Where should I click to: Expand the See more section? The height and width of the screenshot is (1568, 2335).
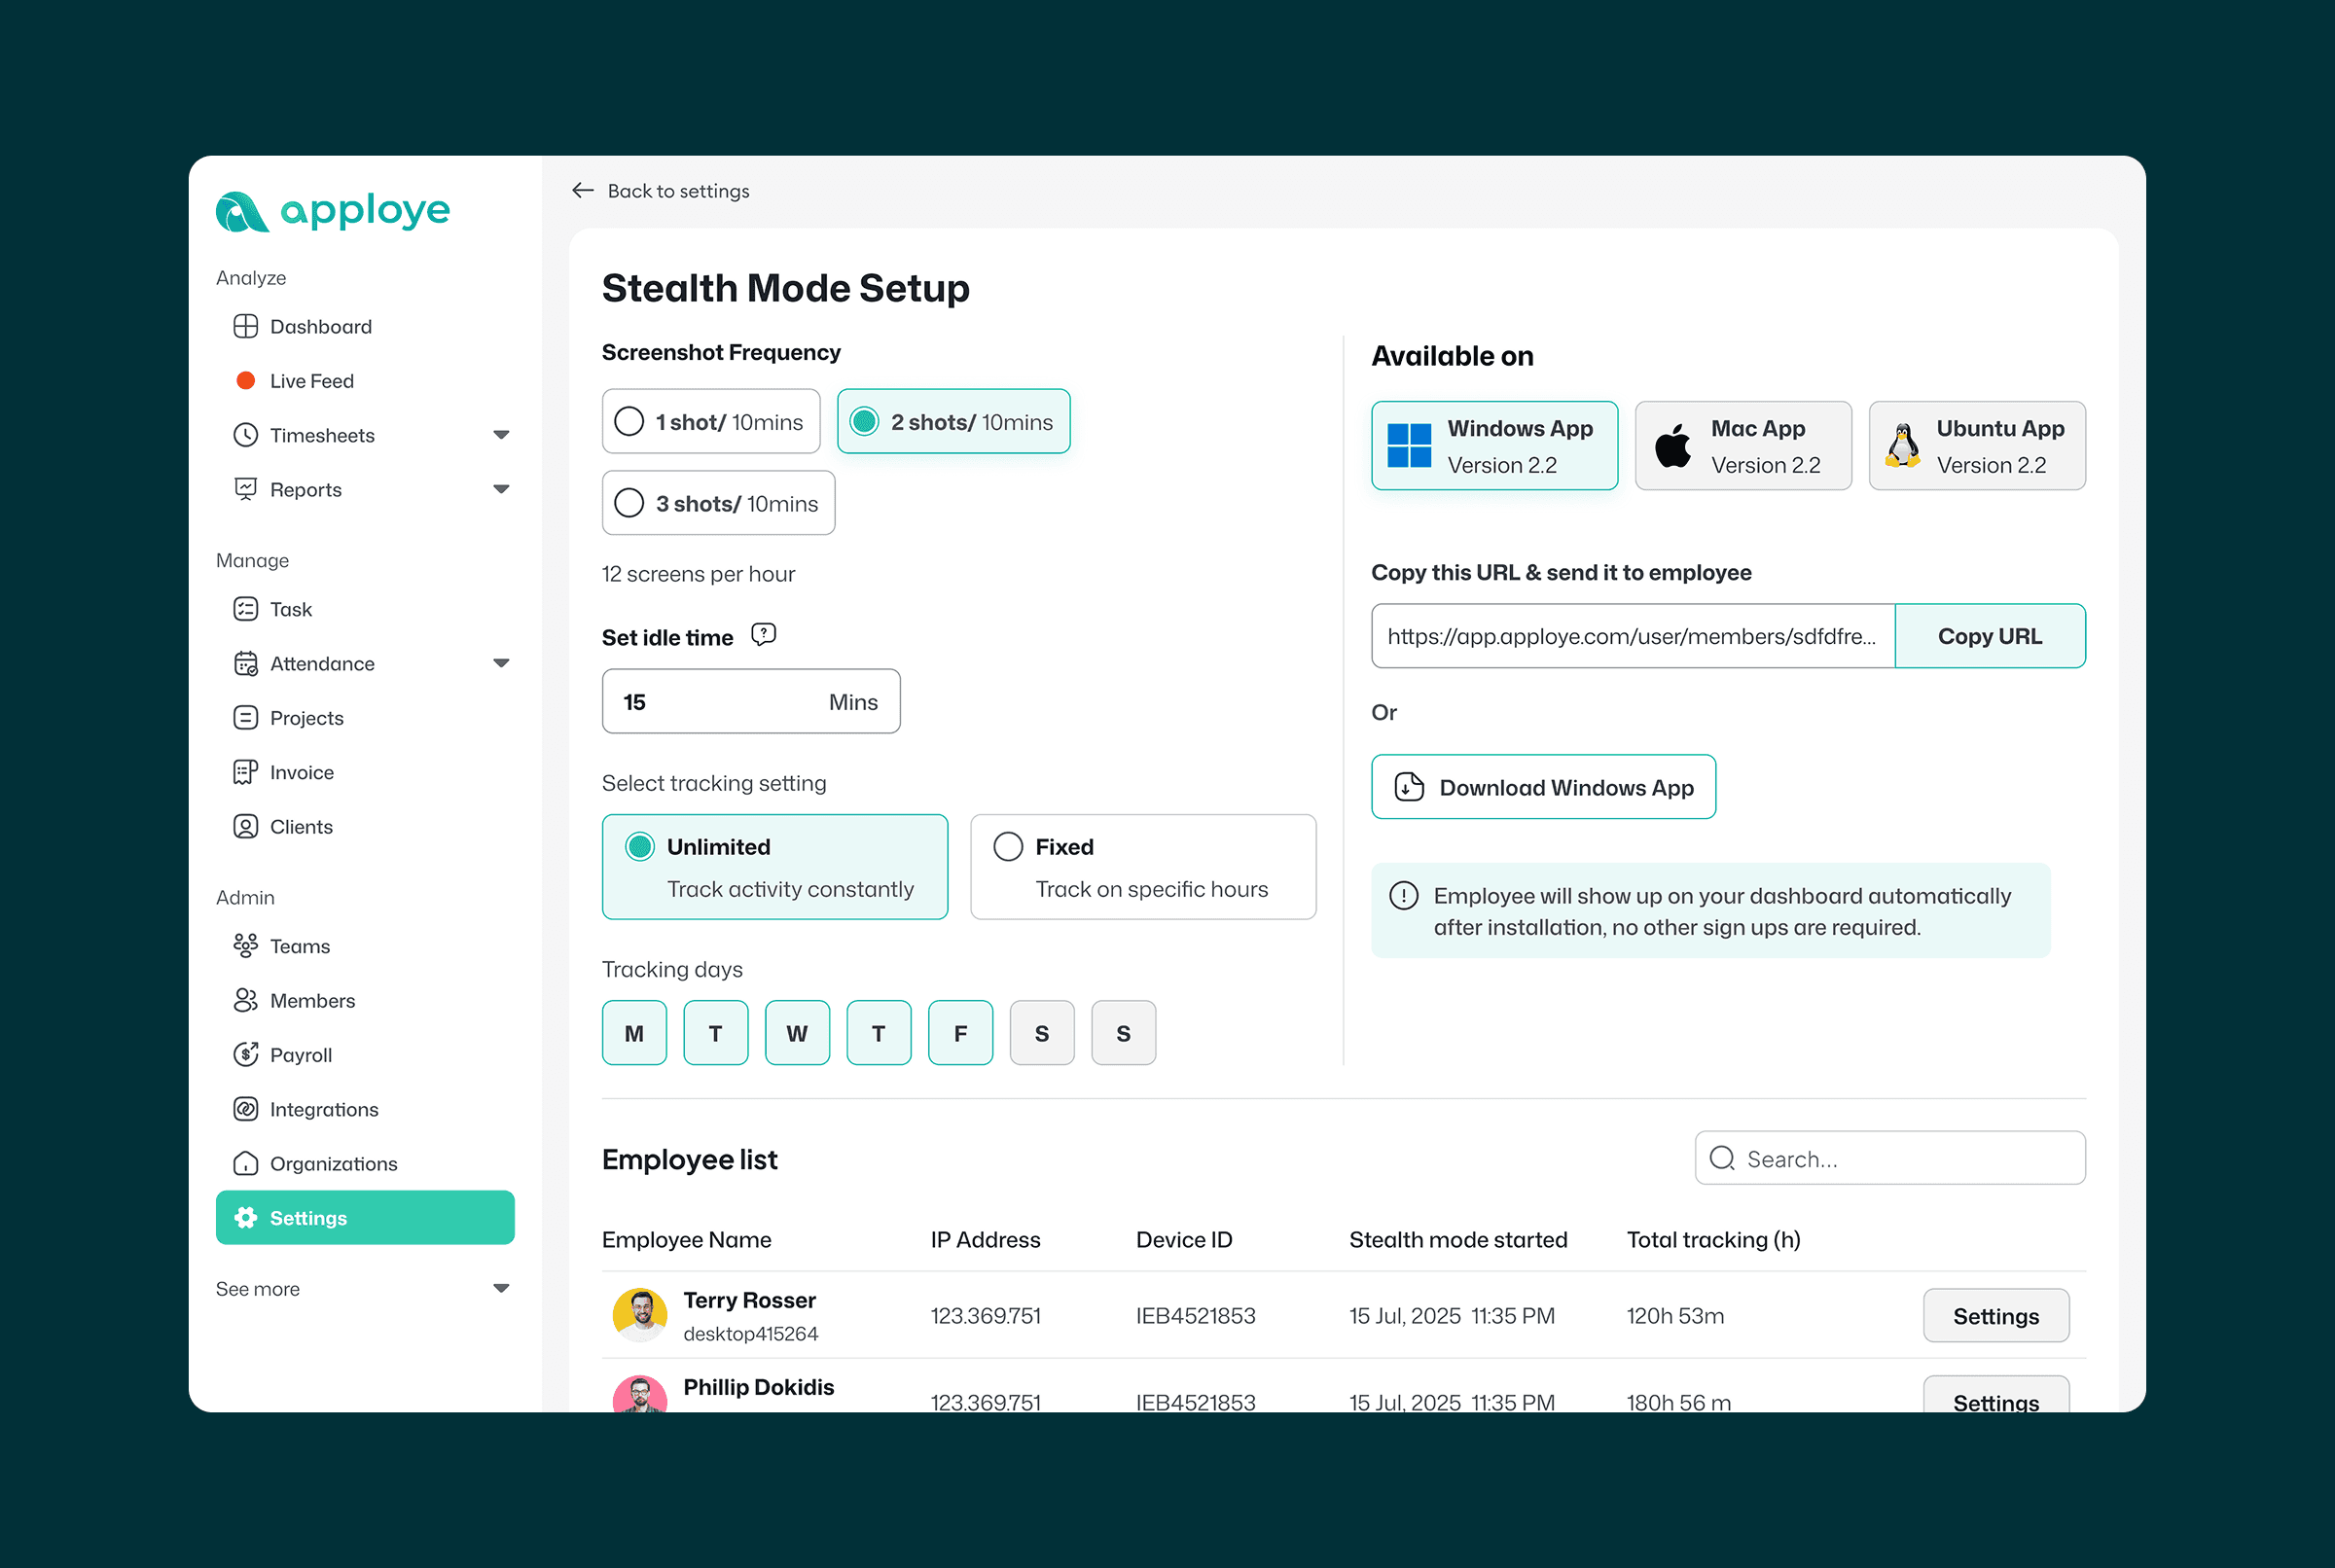coord(501,1288)
